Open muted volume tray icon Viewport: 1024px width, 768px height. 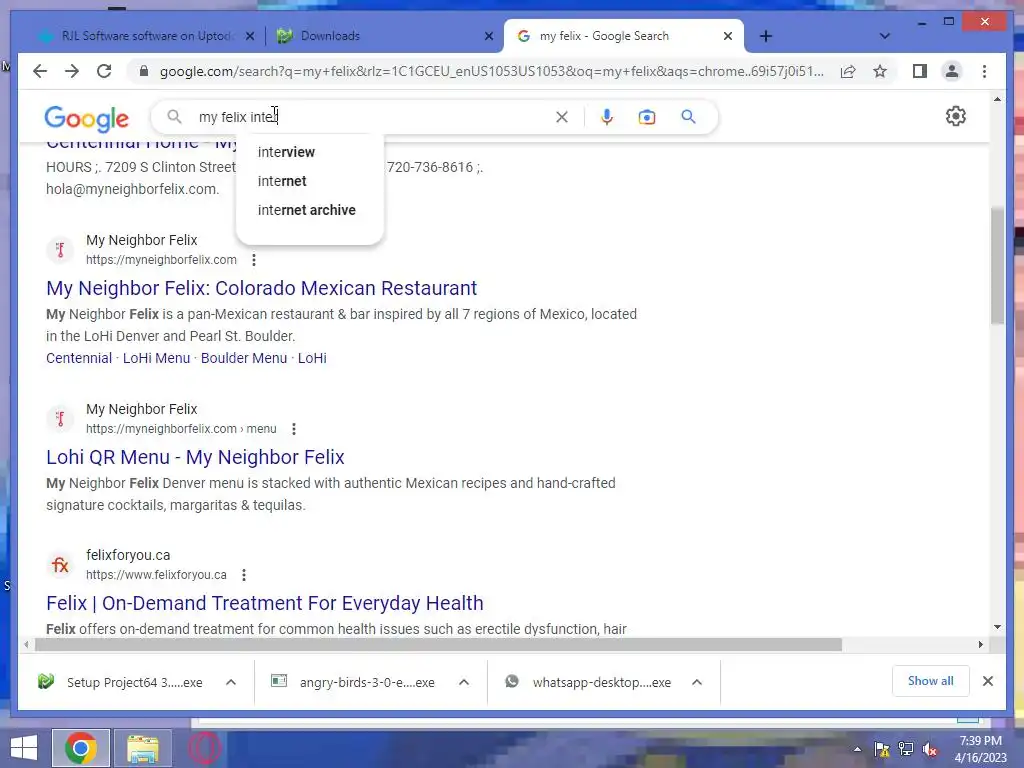pyautogui.click(x=930, y=749)
